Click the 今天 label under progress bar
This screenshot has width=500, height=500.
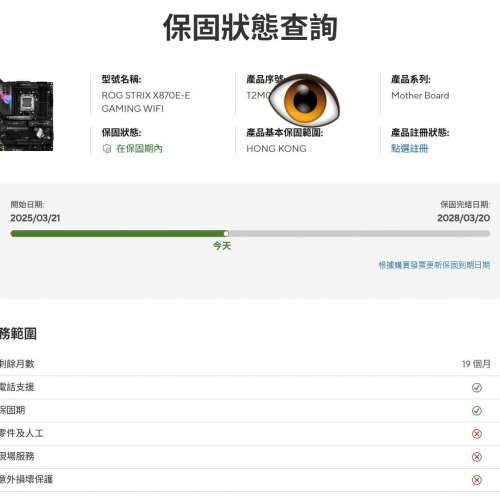[222, 246]
